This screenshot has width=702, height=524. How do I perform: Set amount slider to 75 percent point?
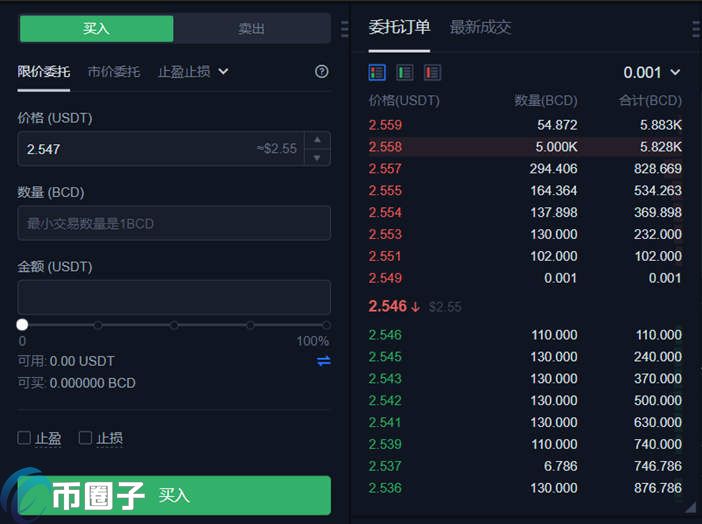[250, 325]
